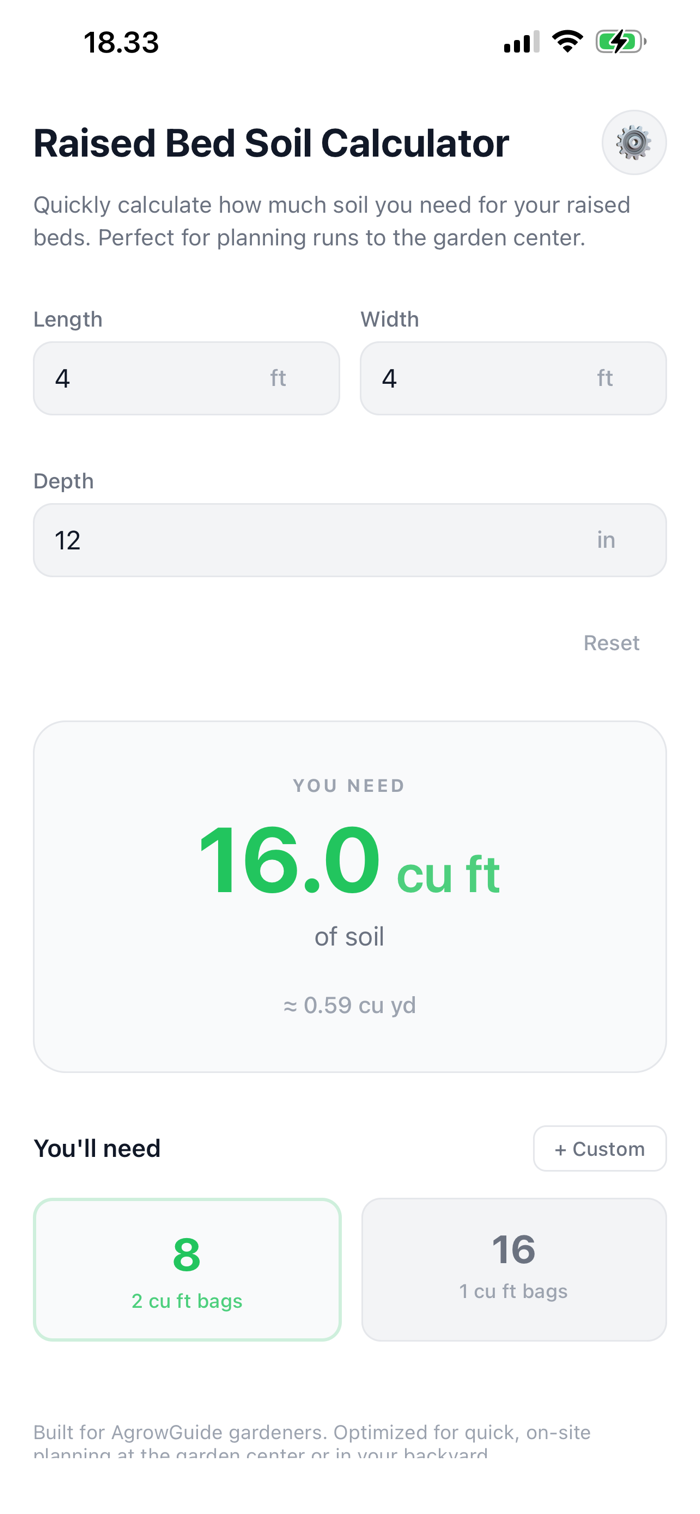Tap the "You'll need" heading
This screenshot has height=1514, width=700.
pyautogui.click(x=97, y=1149)
